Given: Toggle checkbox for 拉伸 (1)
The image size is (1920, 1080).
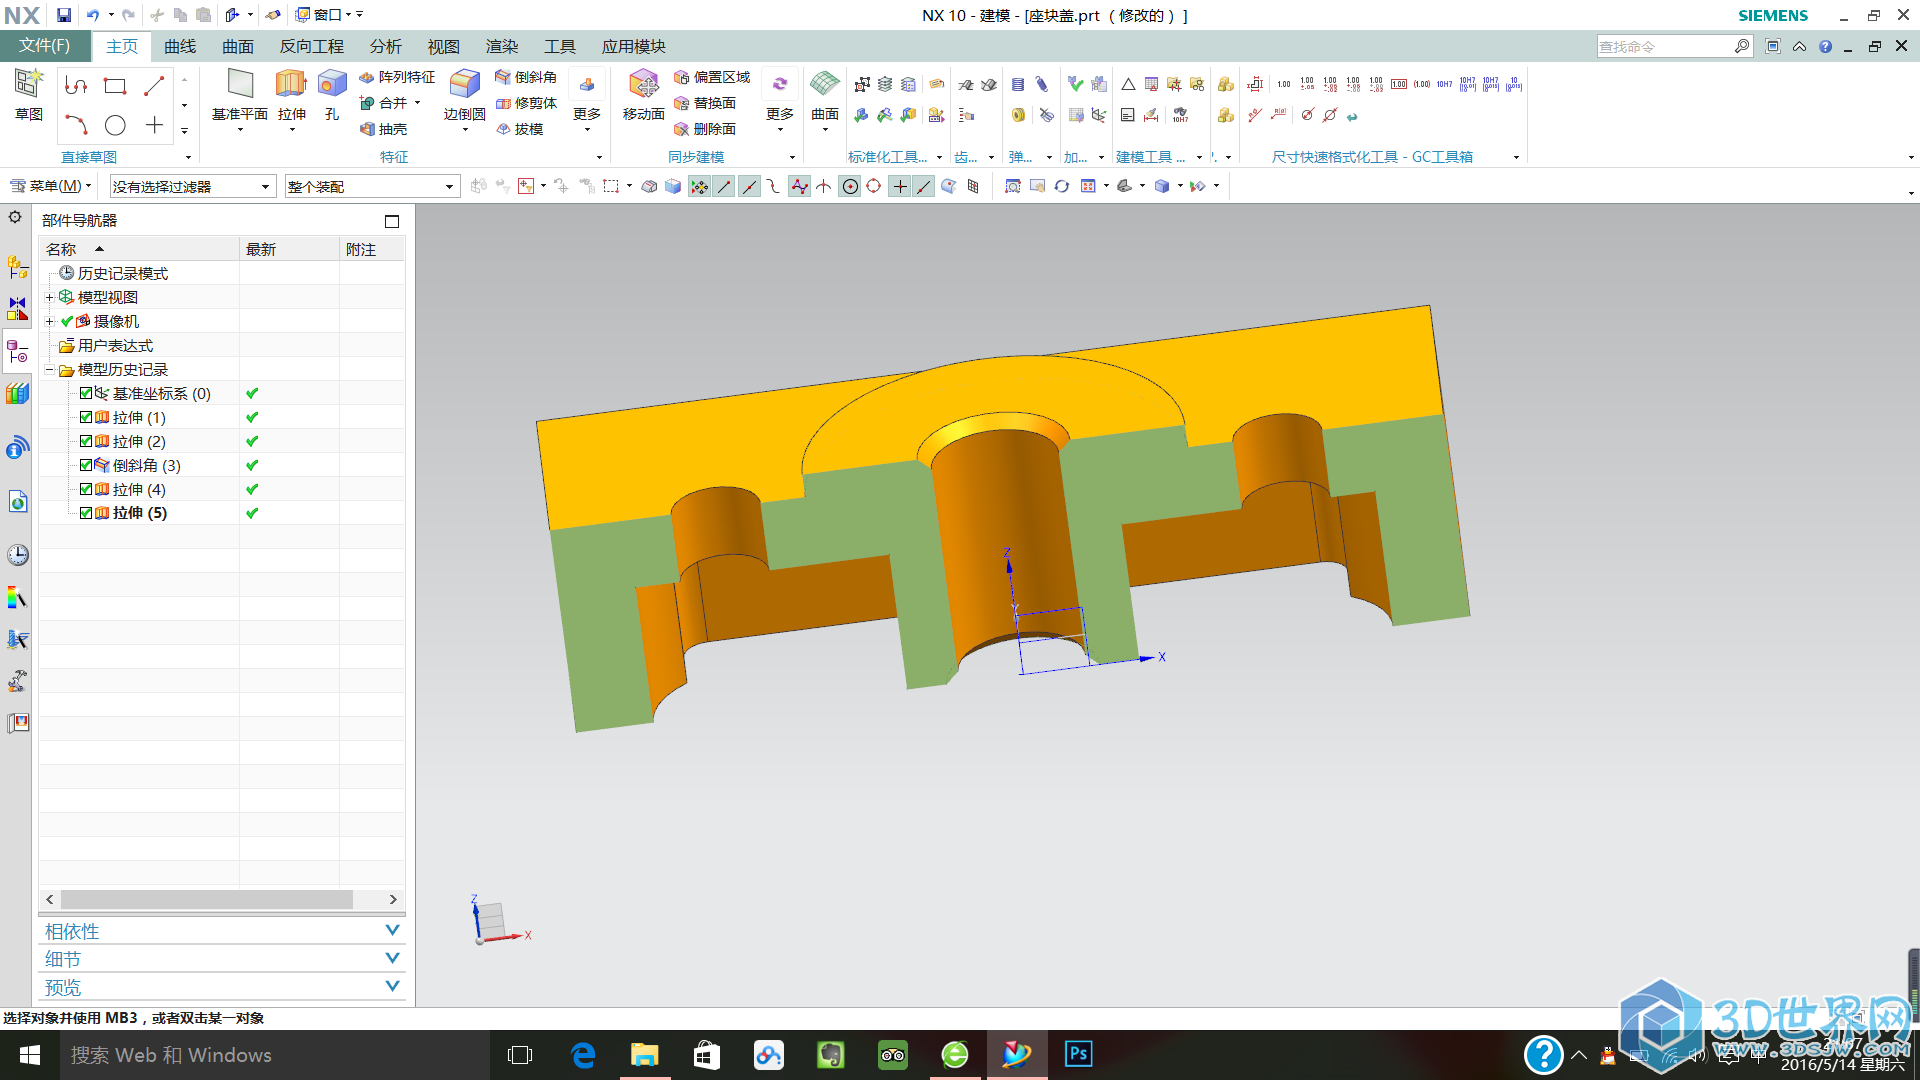Looking at the screenshot, I should pyautogui.click(x=86, y=417).
